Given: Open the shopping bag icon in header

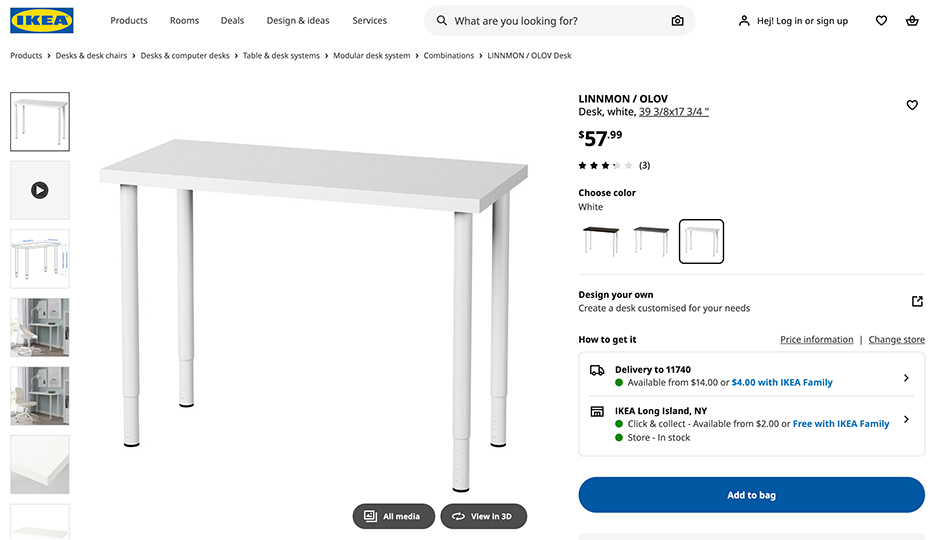Looking at the screenshot, I should (x=912, y=21).
